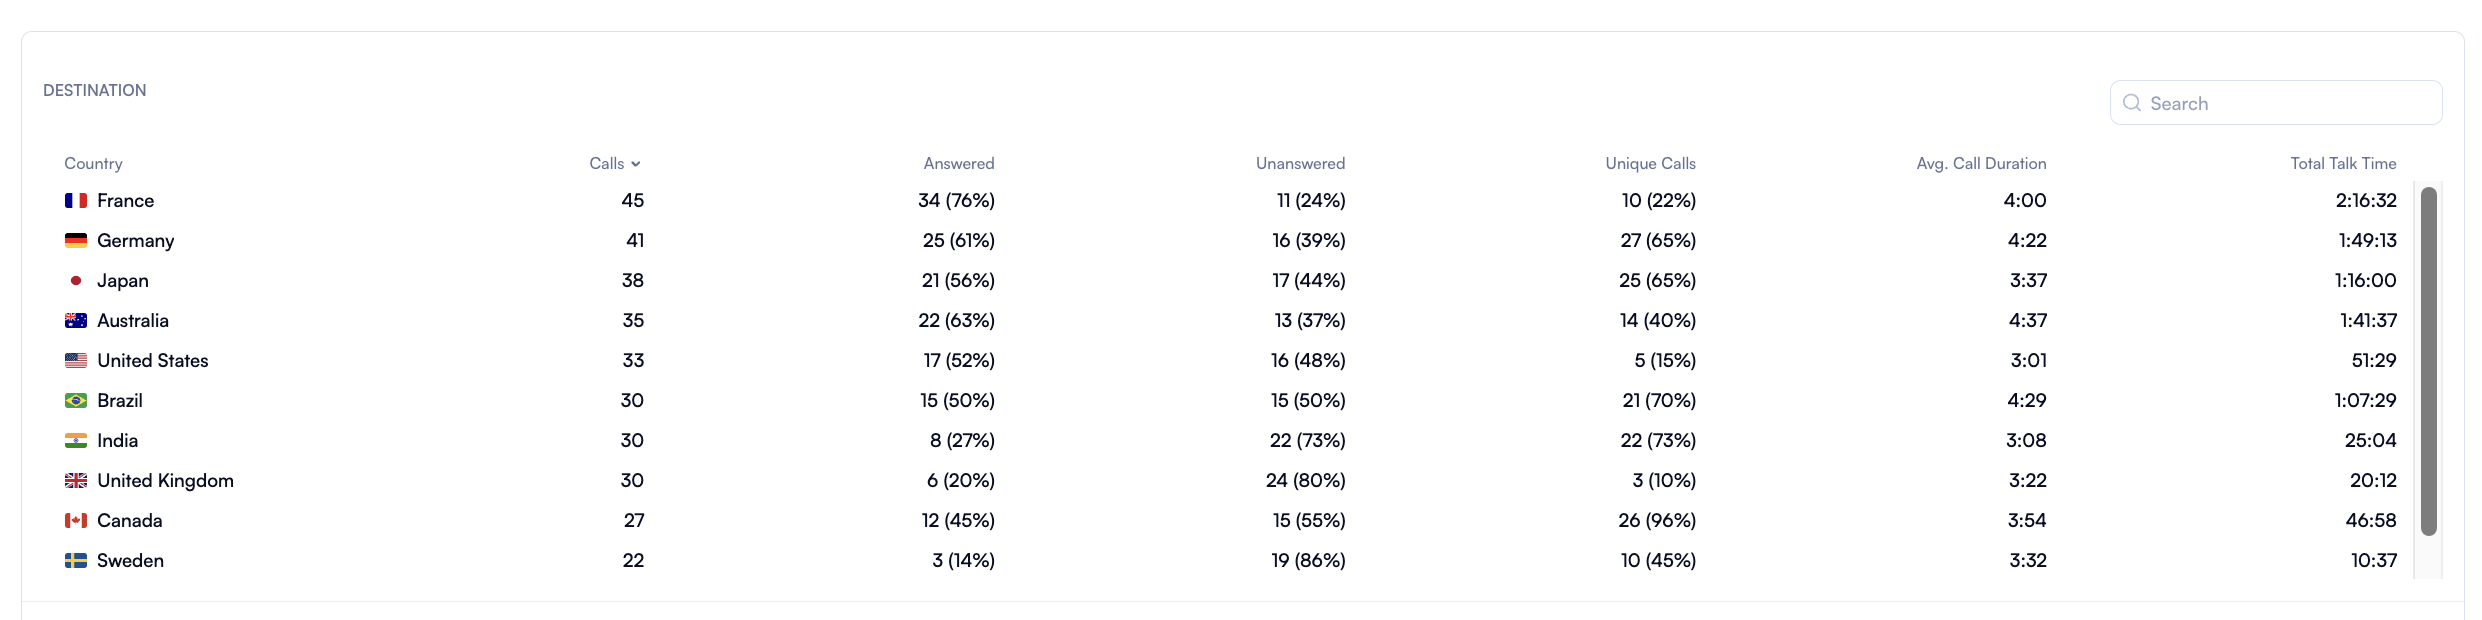Click the Sweden flag icon
The width and height of the screenshot is (2482, 620).
[x=76, y=561]
